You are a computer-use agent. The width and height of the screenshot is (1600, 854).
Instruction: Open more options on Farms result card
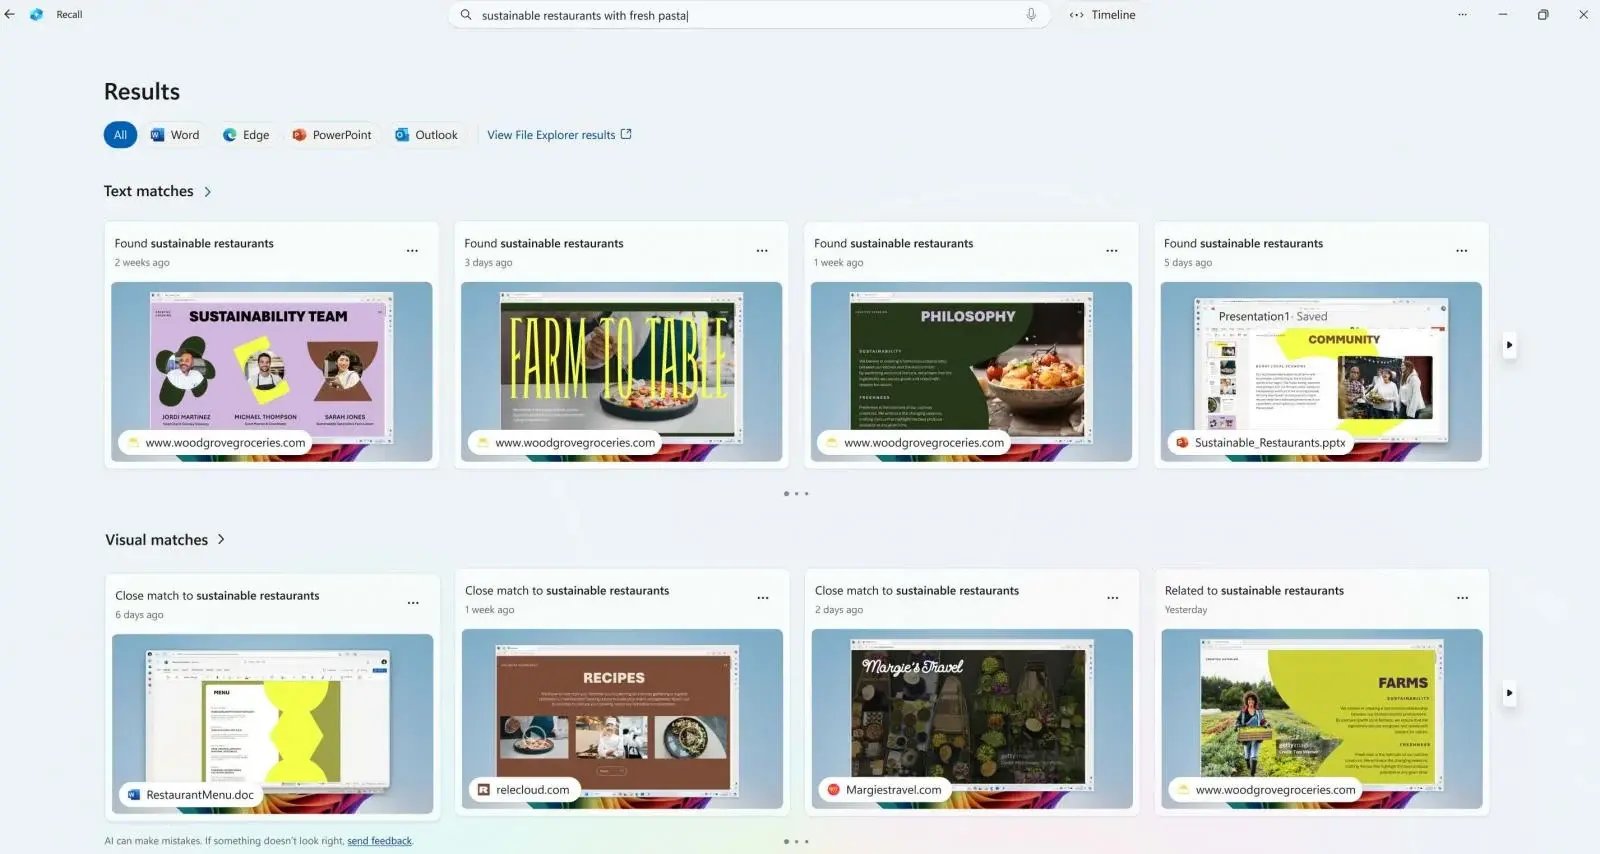tap(1462, 598)
